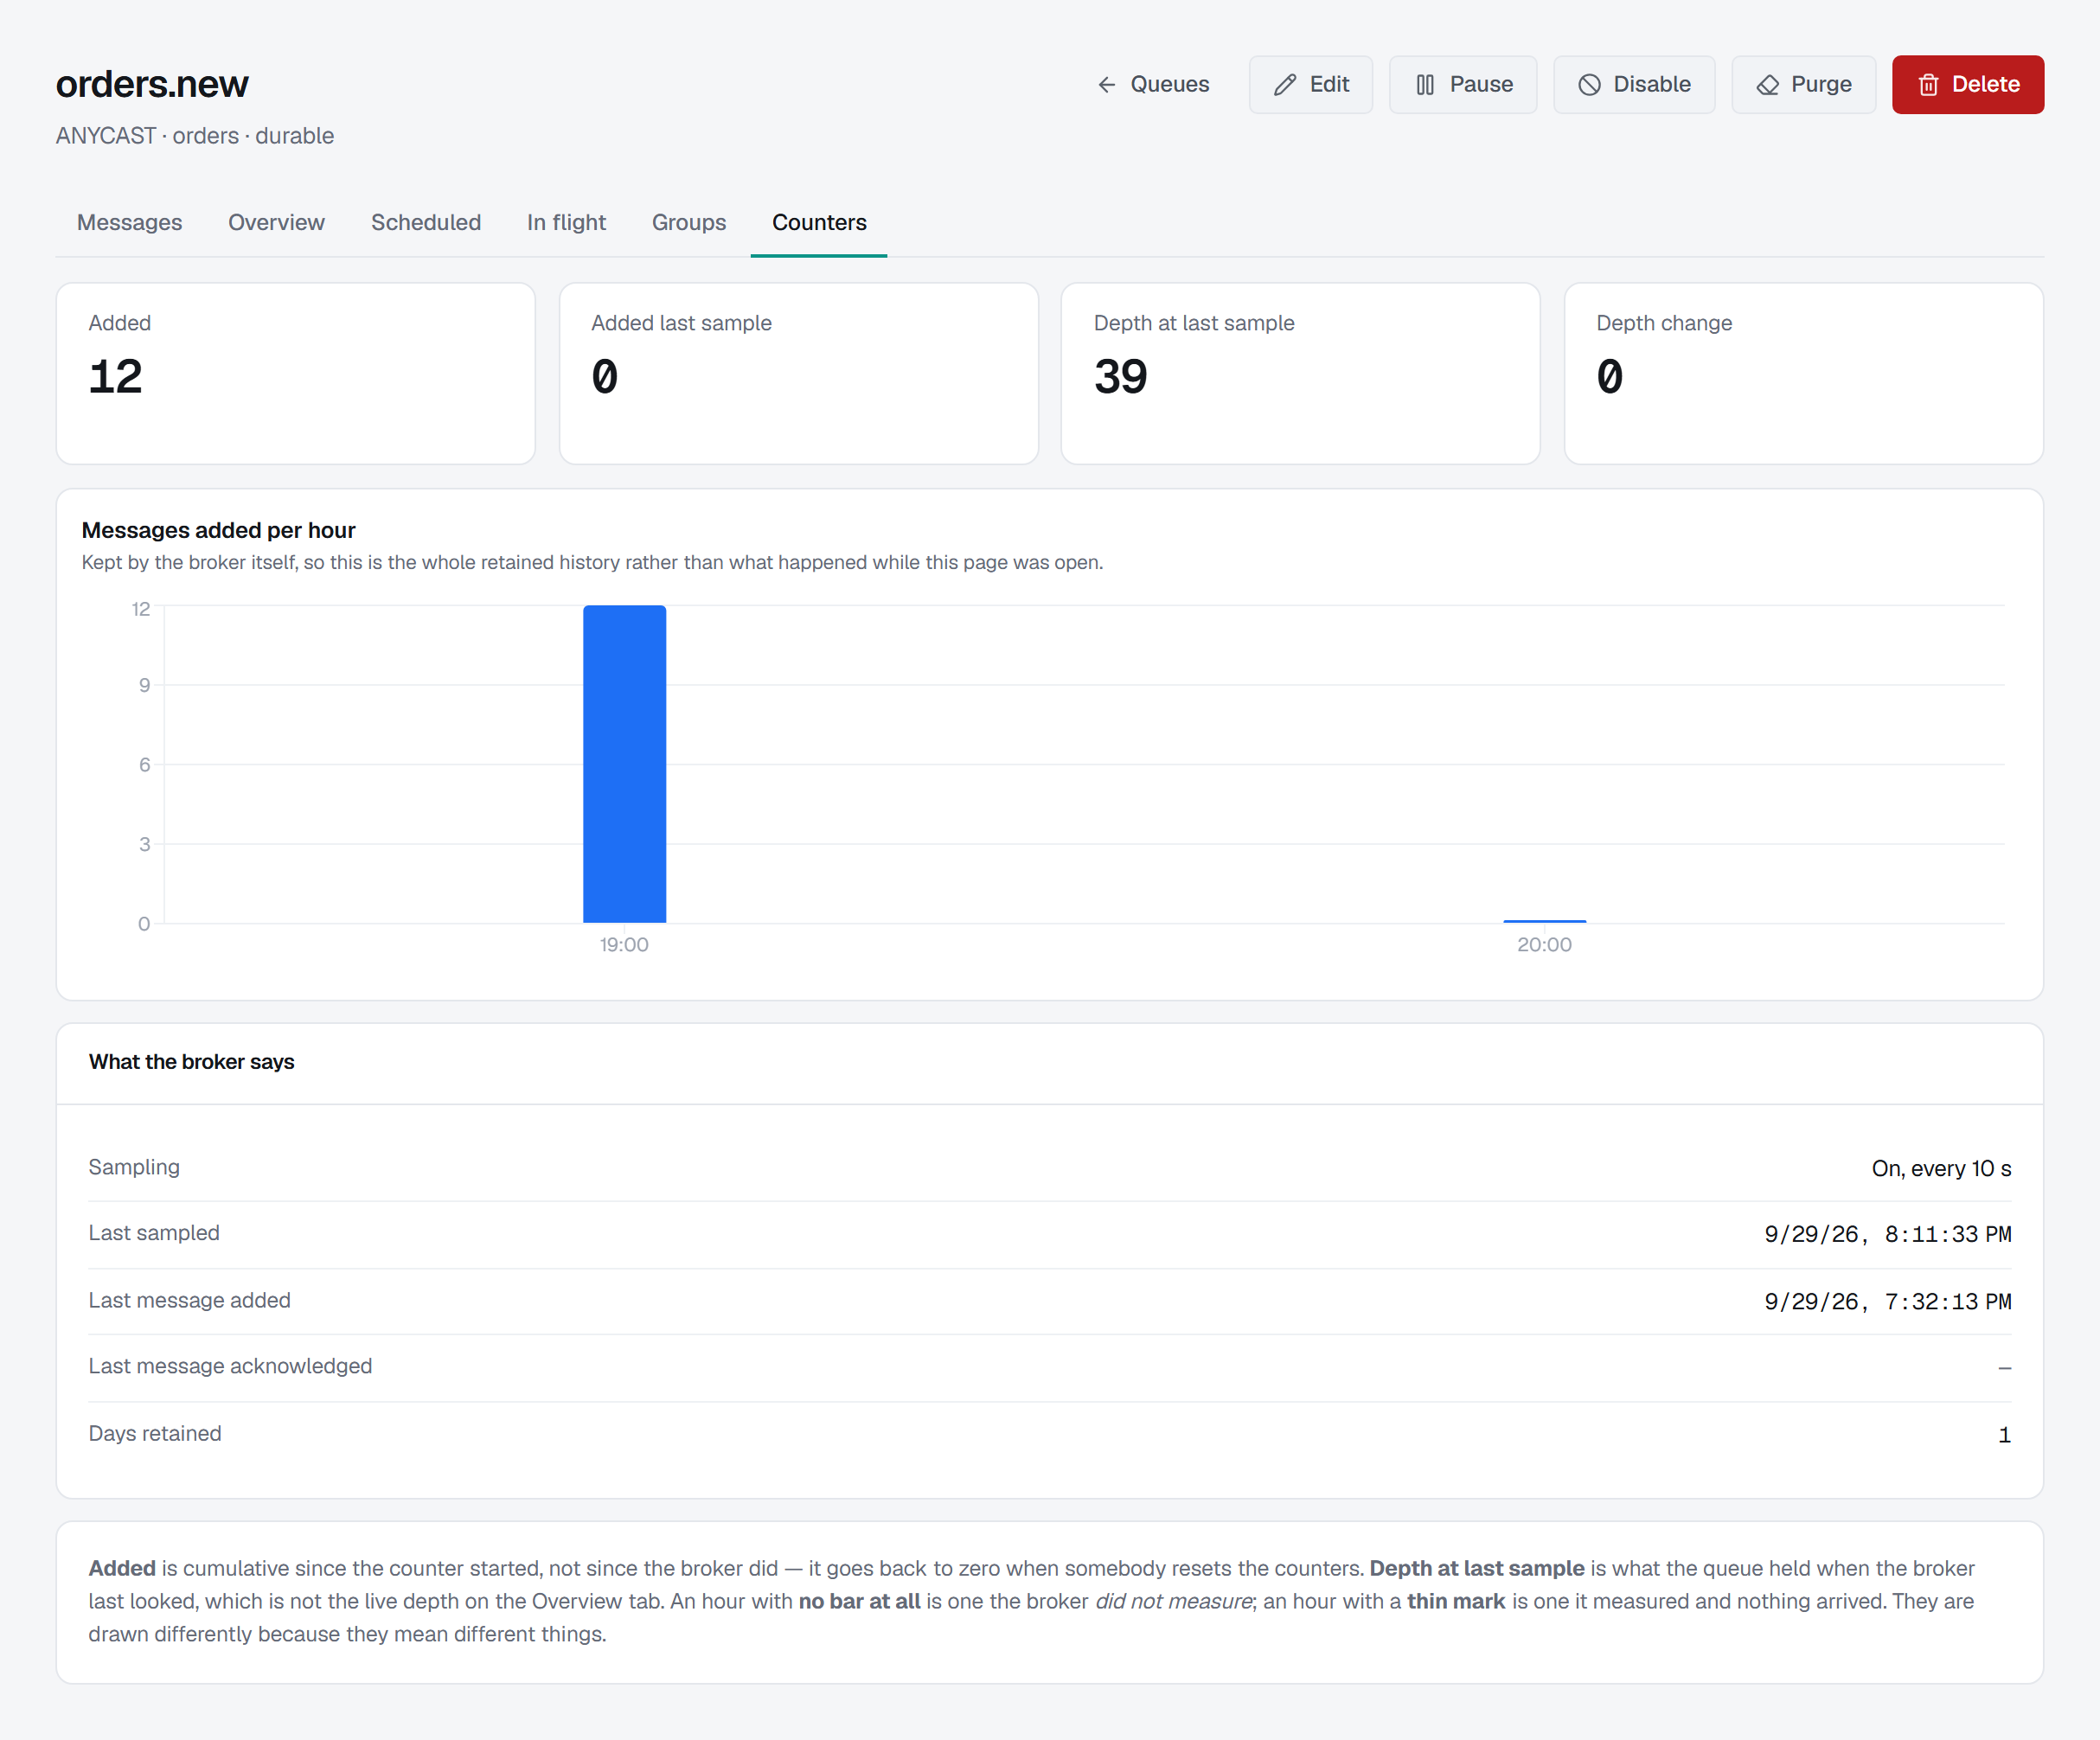Click the thin mark at 20:00
The width and height of the screenshot is (2100, 1740).
(x=1544, y=921)
